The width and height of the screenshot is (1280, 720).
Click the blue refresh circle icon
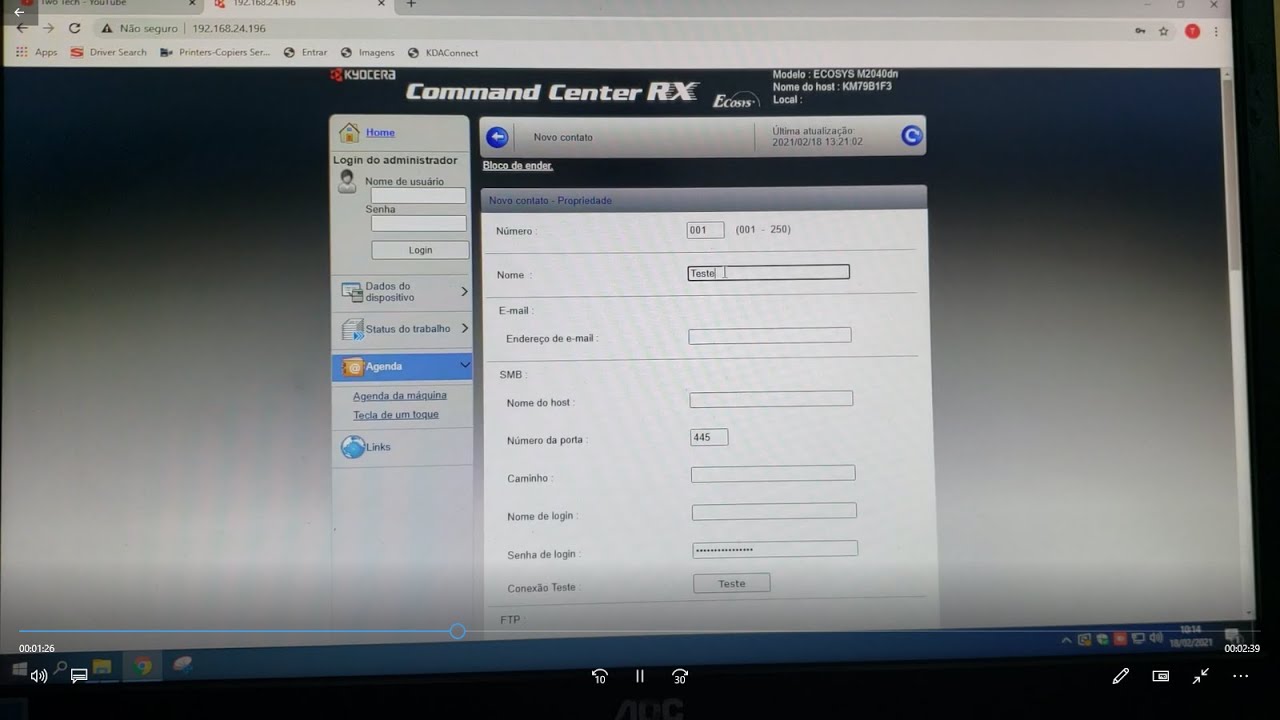click(x=911, y=136)
